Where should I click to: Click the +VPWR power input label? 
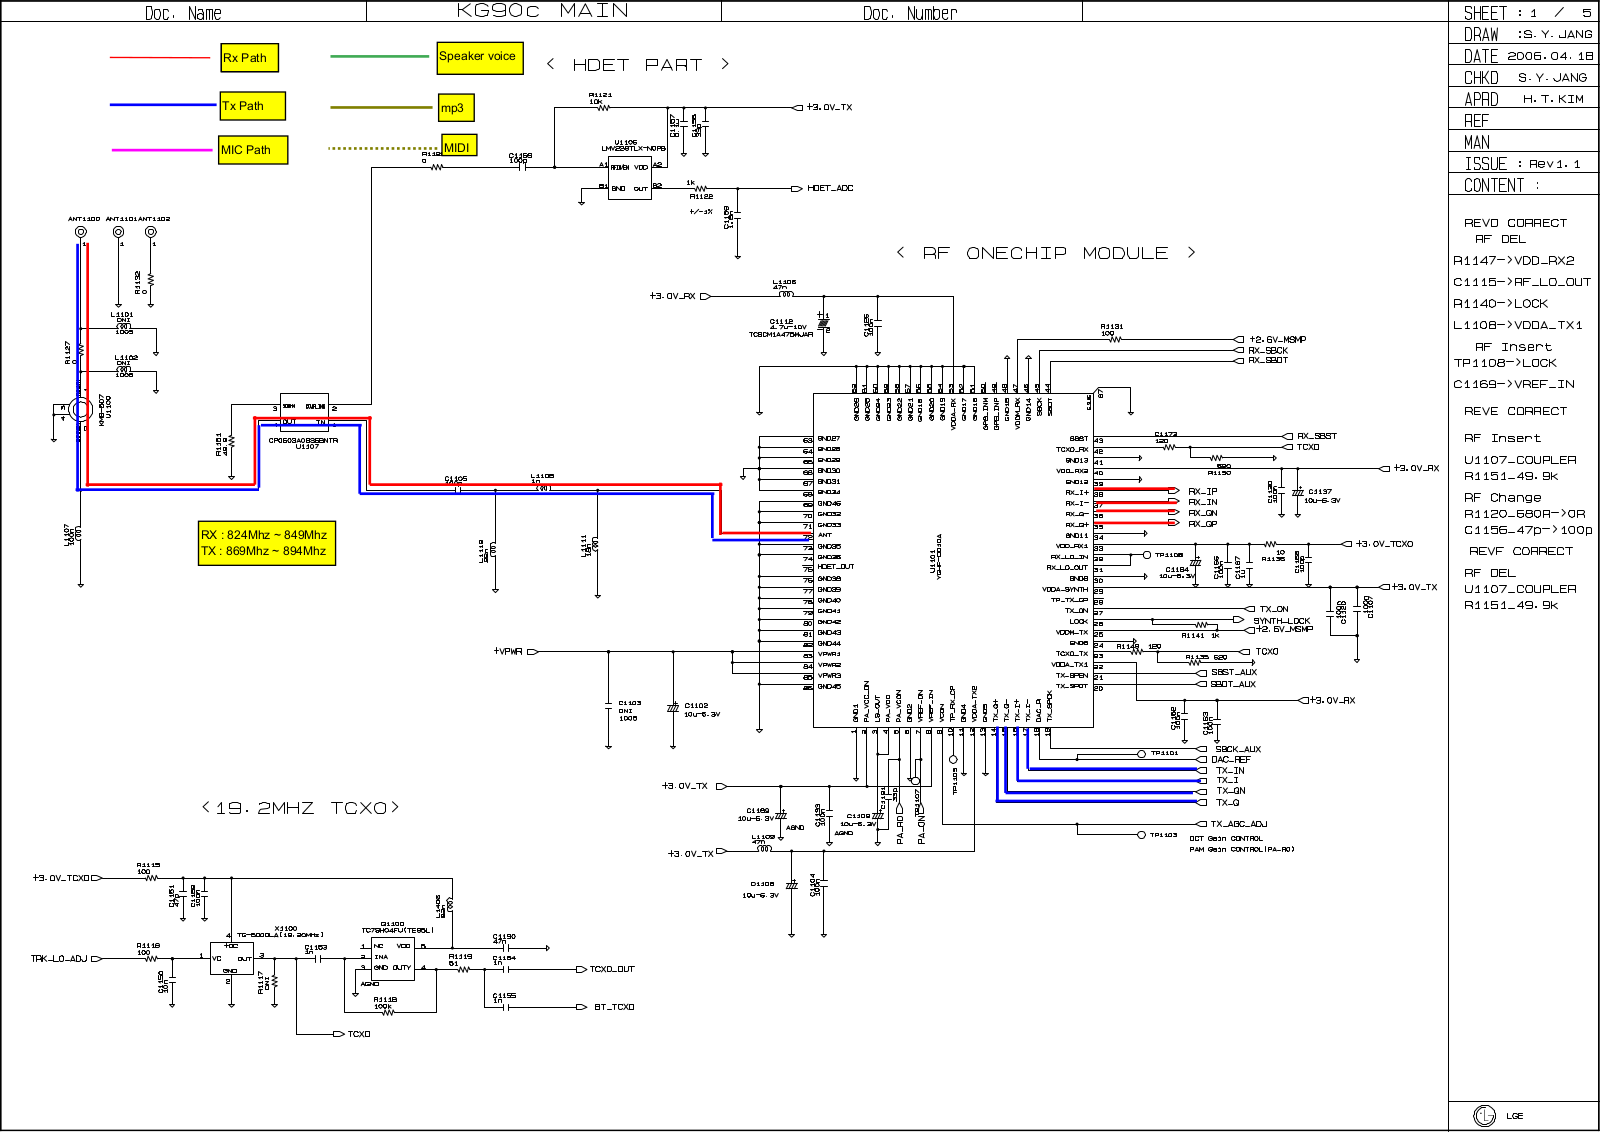[x=508, y=651]
